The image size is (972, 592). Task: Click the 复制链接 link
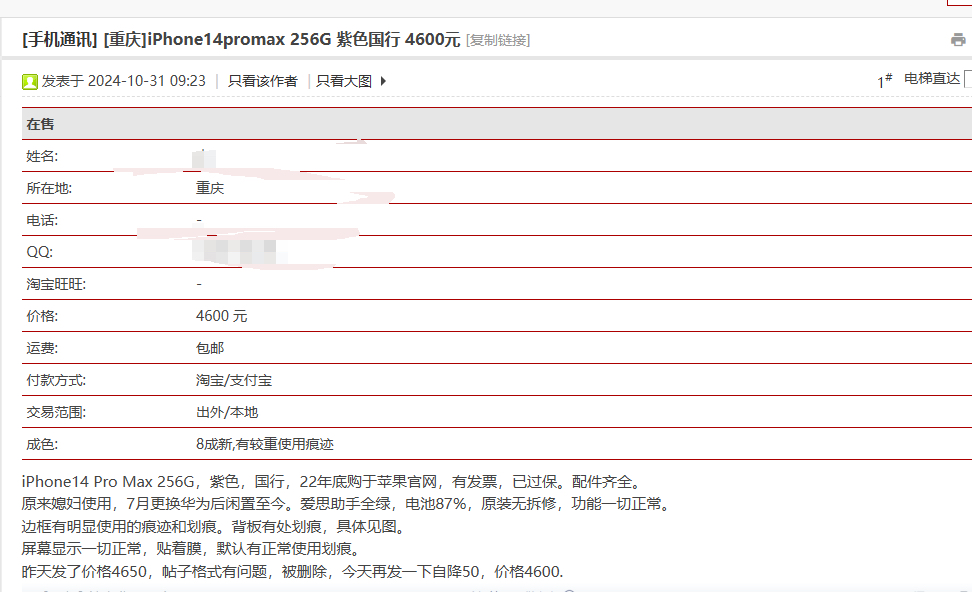click(x=498, y=40)
